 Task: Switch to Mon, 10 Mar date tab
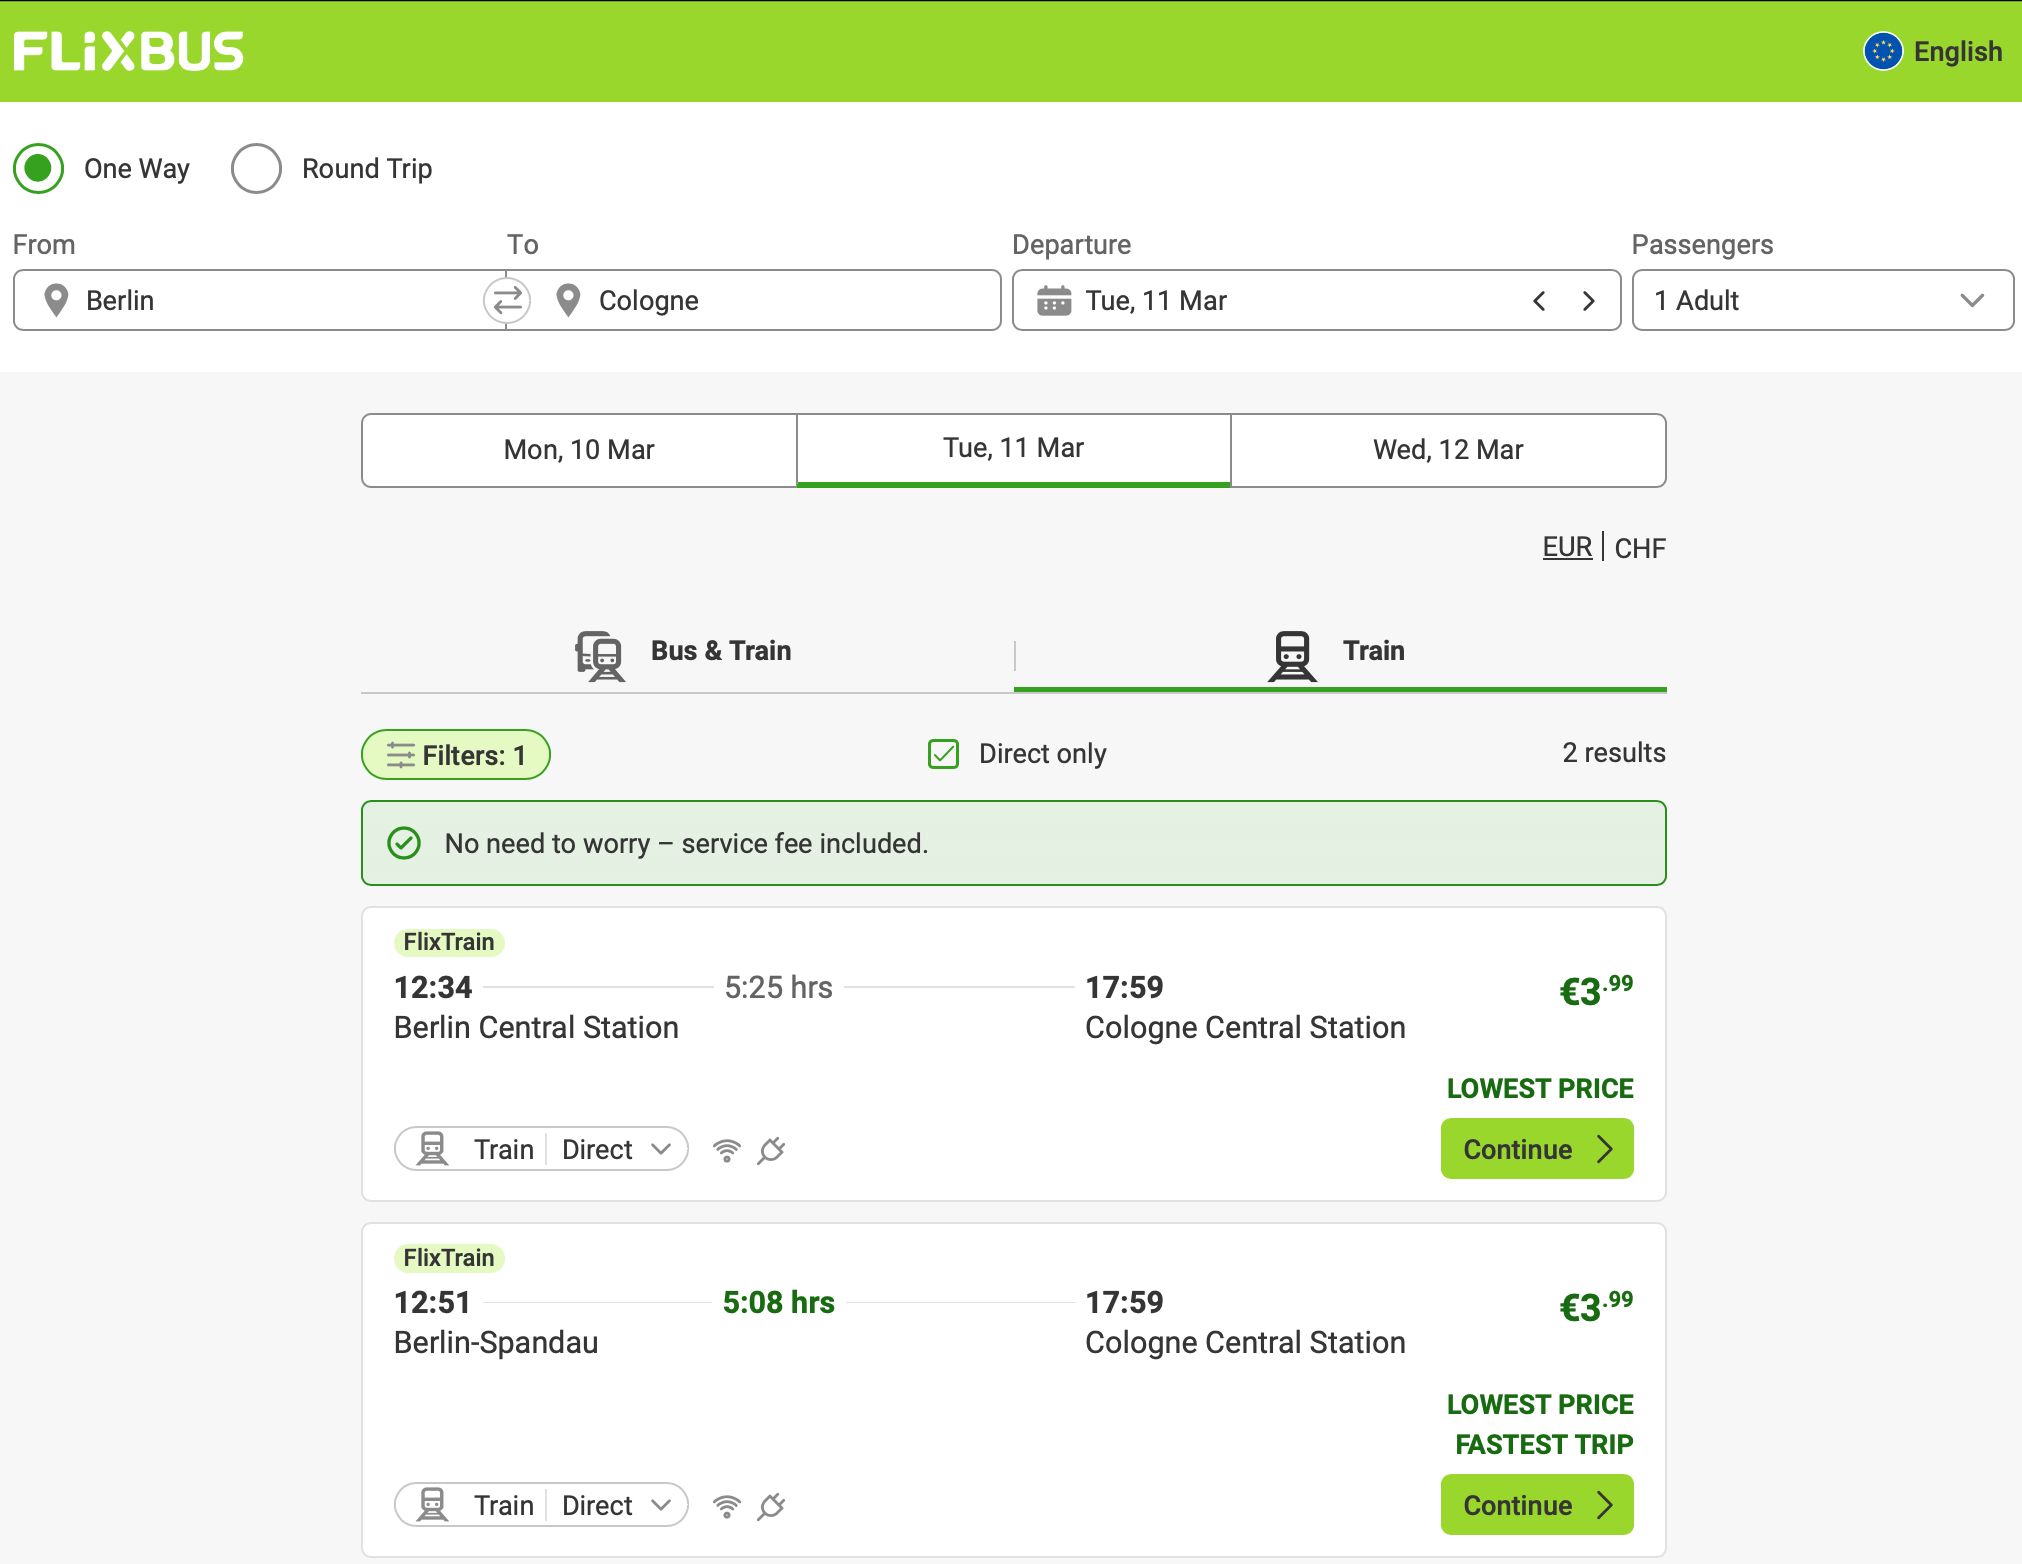579,450
